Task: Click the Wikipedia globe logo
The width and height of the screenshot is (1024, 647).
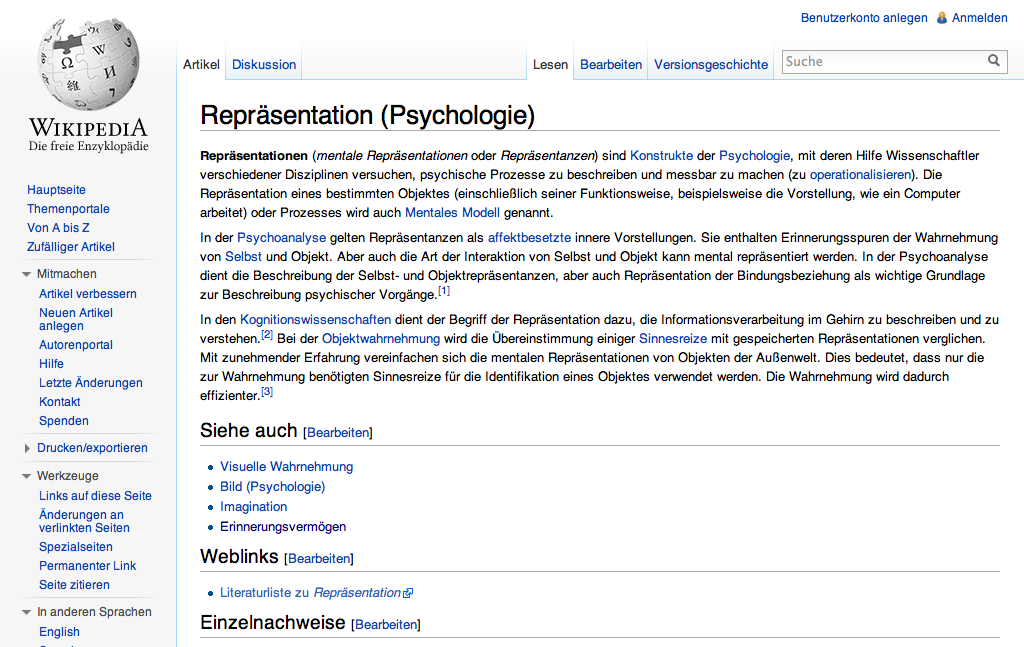Action: [88, 64]
